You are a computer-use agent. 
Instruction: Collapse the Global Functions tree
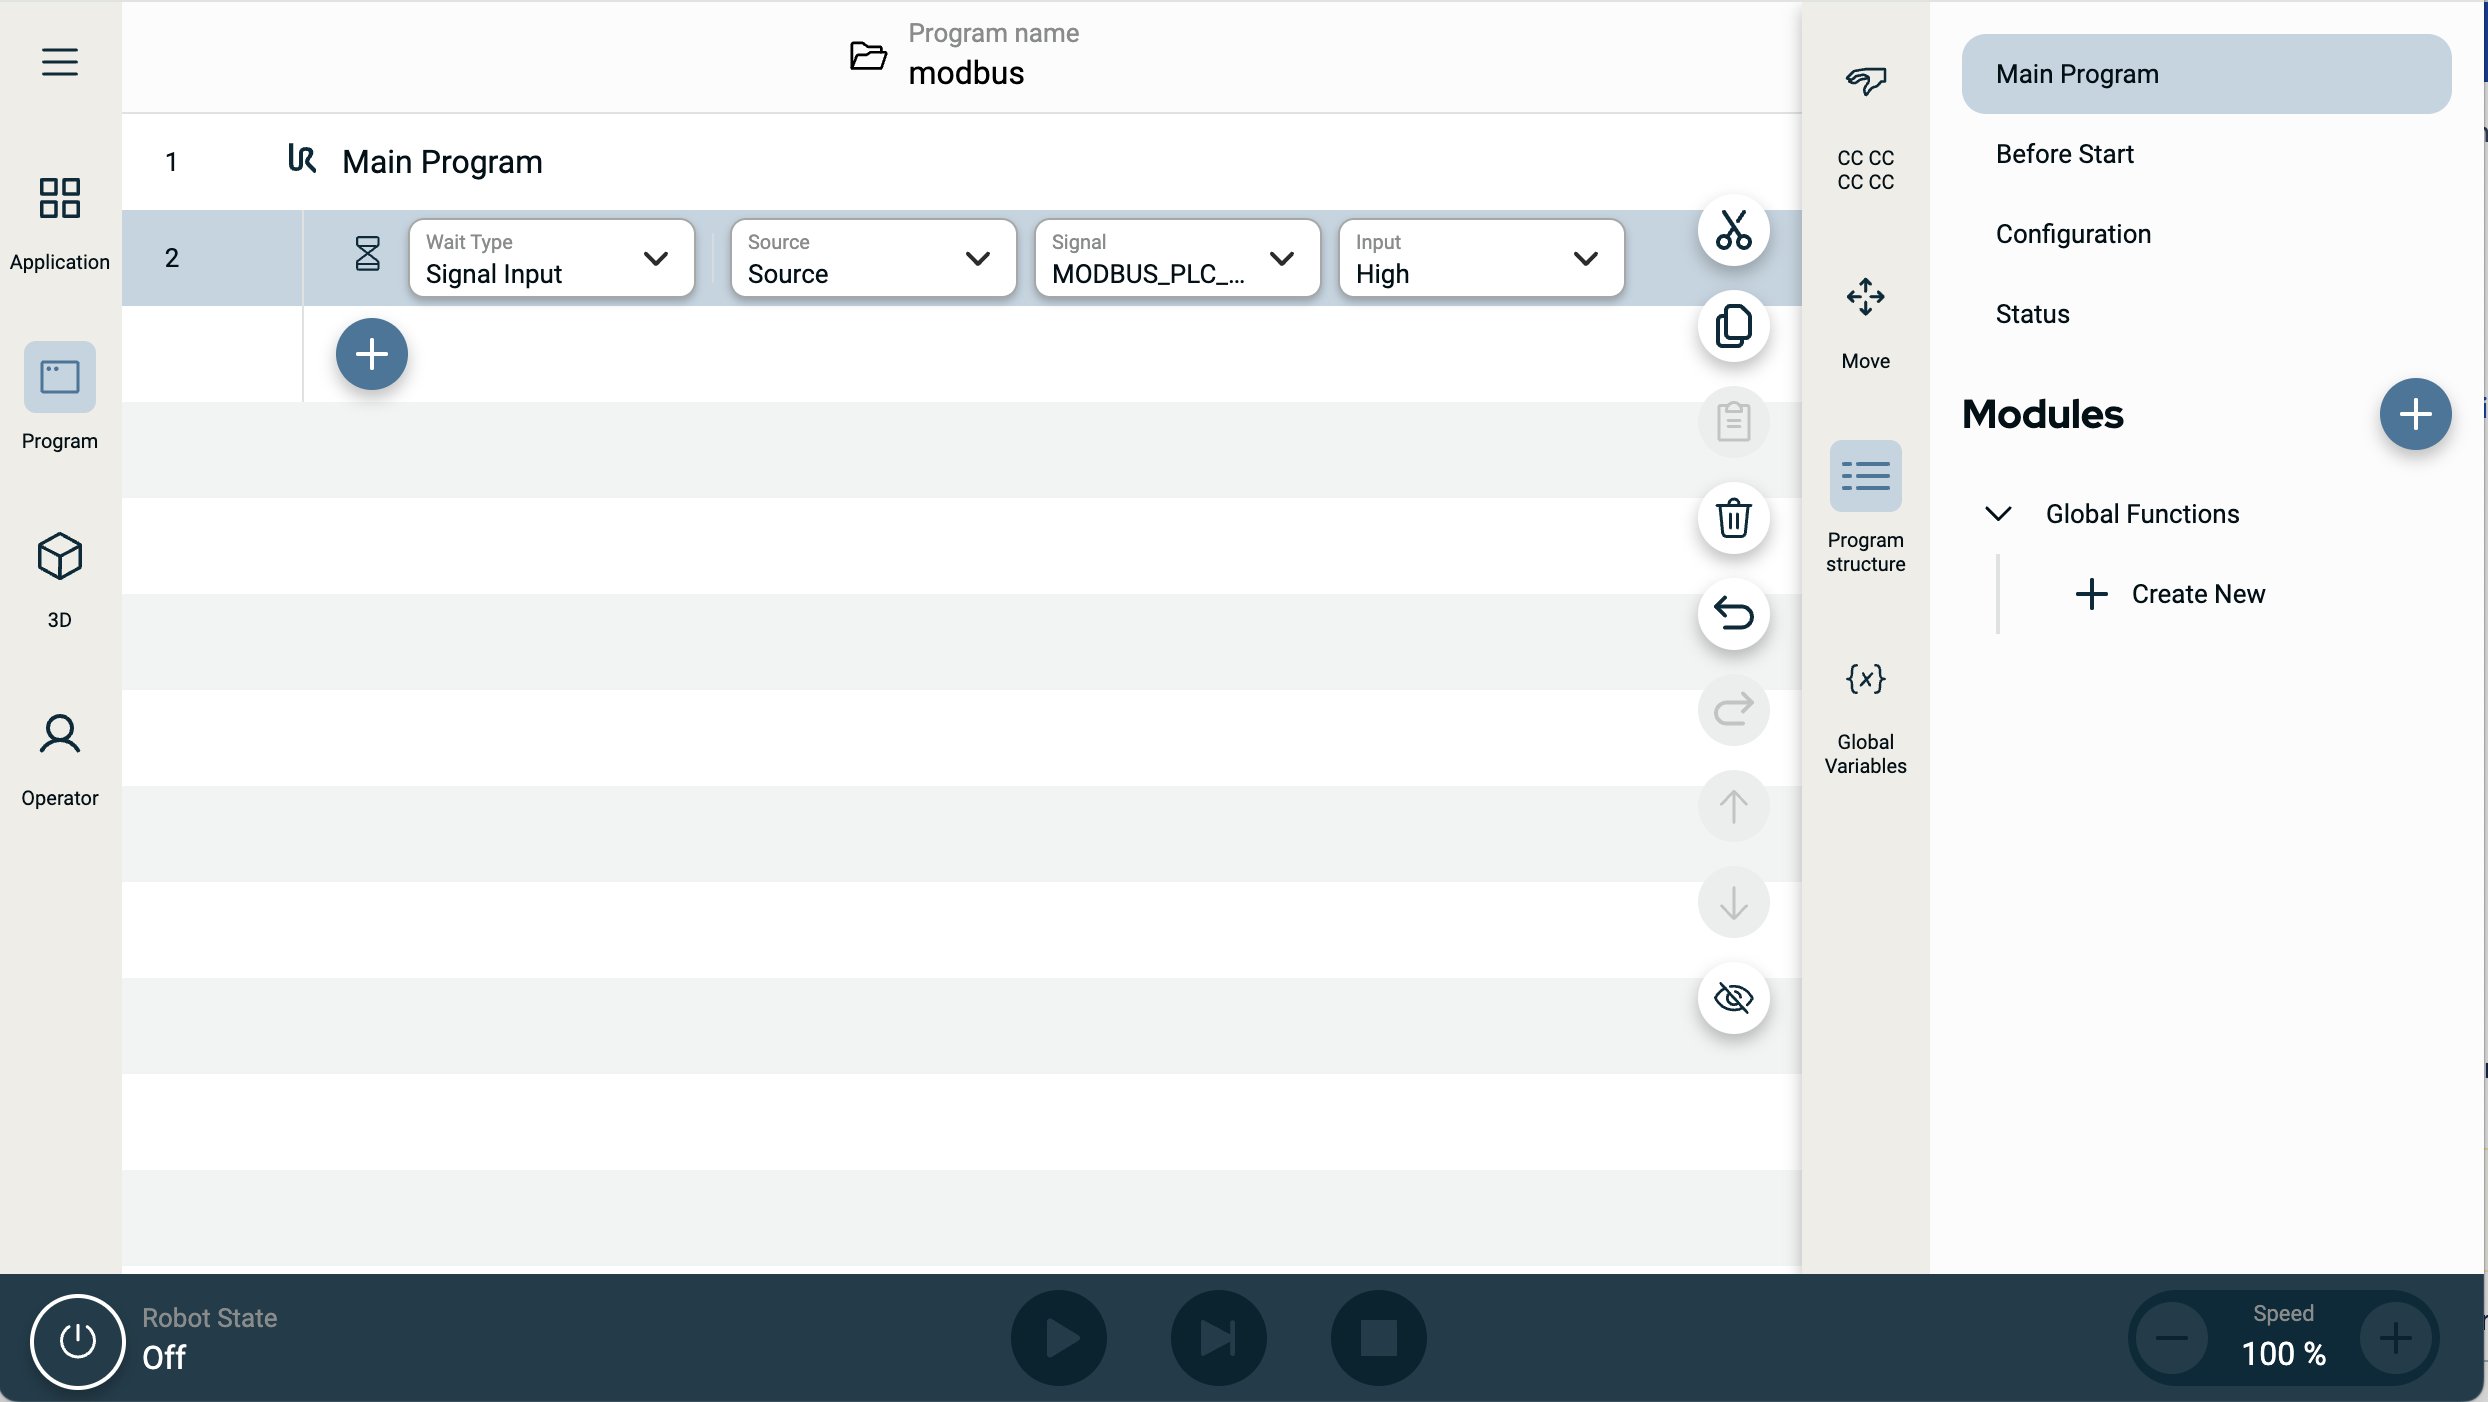coord(1997,514)
